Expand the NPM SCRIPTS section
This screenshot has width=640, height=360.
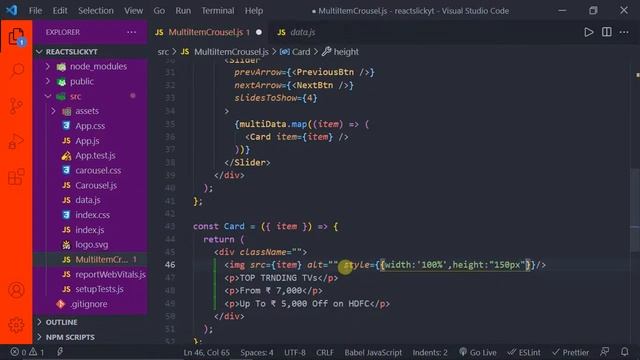(70, 338)
